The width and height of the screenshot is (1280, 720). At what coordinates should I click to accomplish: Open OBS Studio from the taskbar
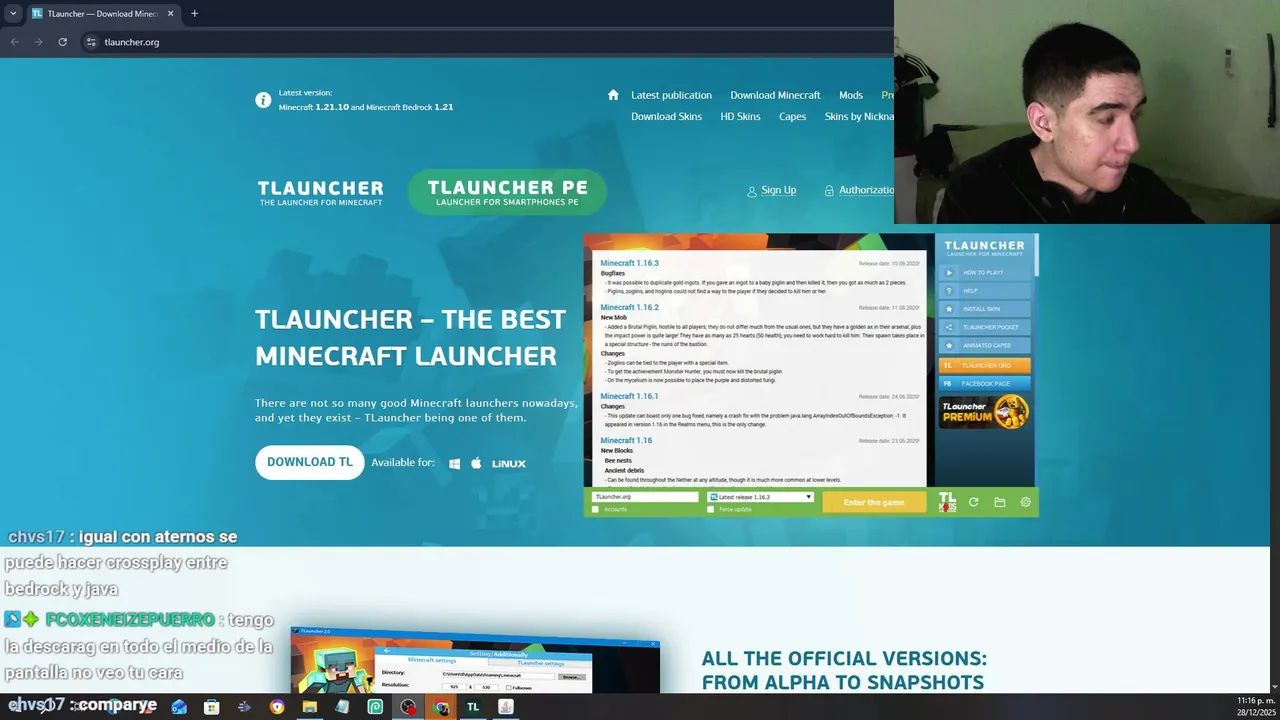408,707
